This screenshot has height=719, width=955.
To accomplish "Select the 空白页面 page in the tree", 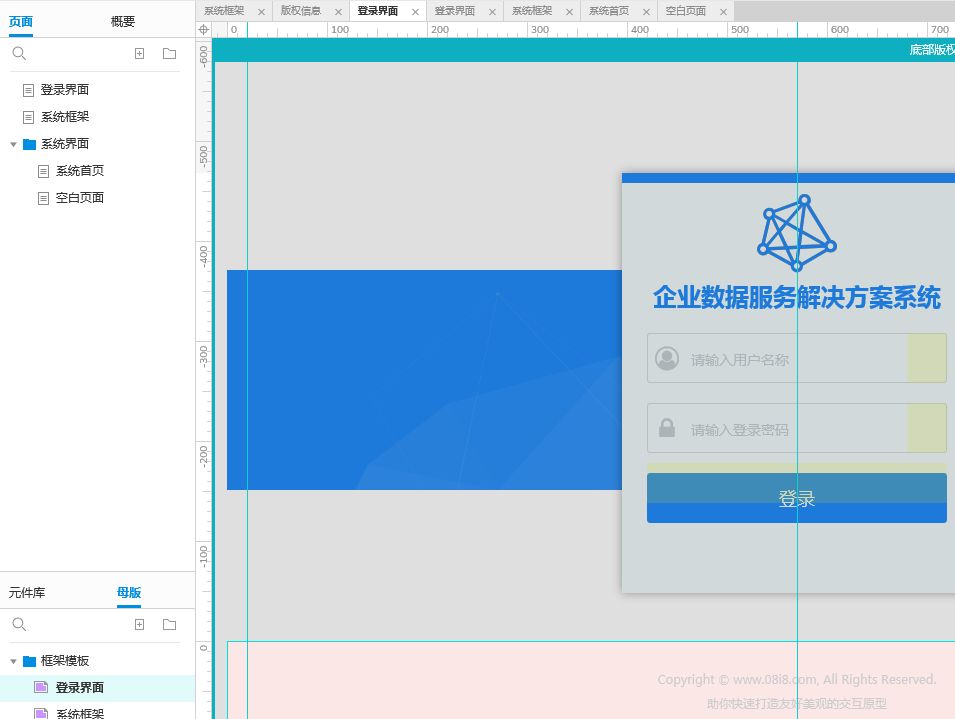I will [x=80, y=198].
